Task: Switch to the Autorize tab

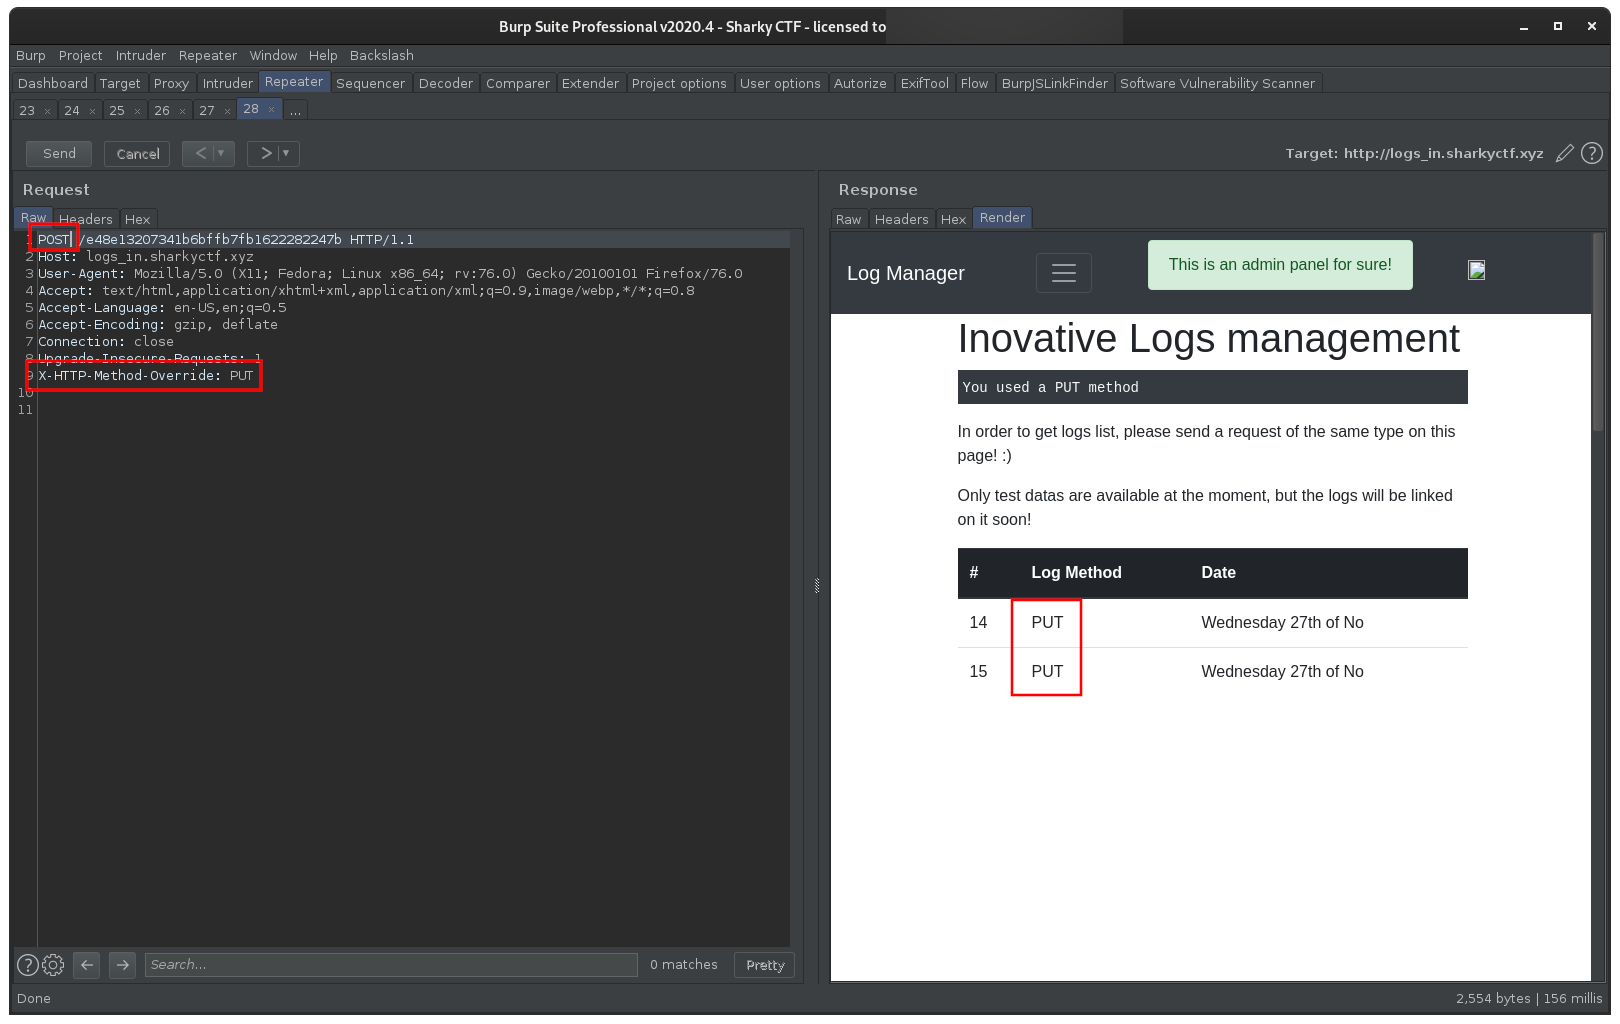Action: coord(860,84)
